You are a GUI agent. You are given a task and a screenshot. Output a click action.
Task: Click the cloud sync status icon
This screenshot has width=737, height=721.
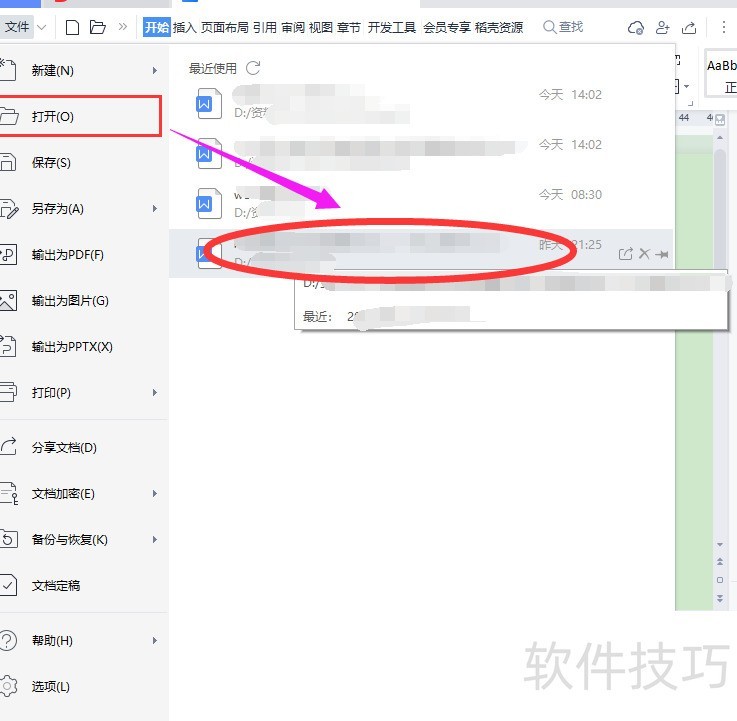635,28
